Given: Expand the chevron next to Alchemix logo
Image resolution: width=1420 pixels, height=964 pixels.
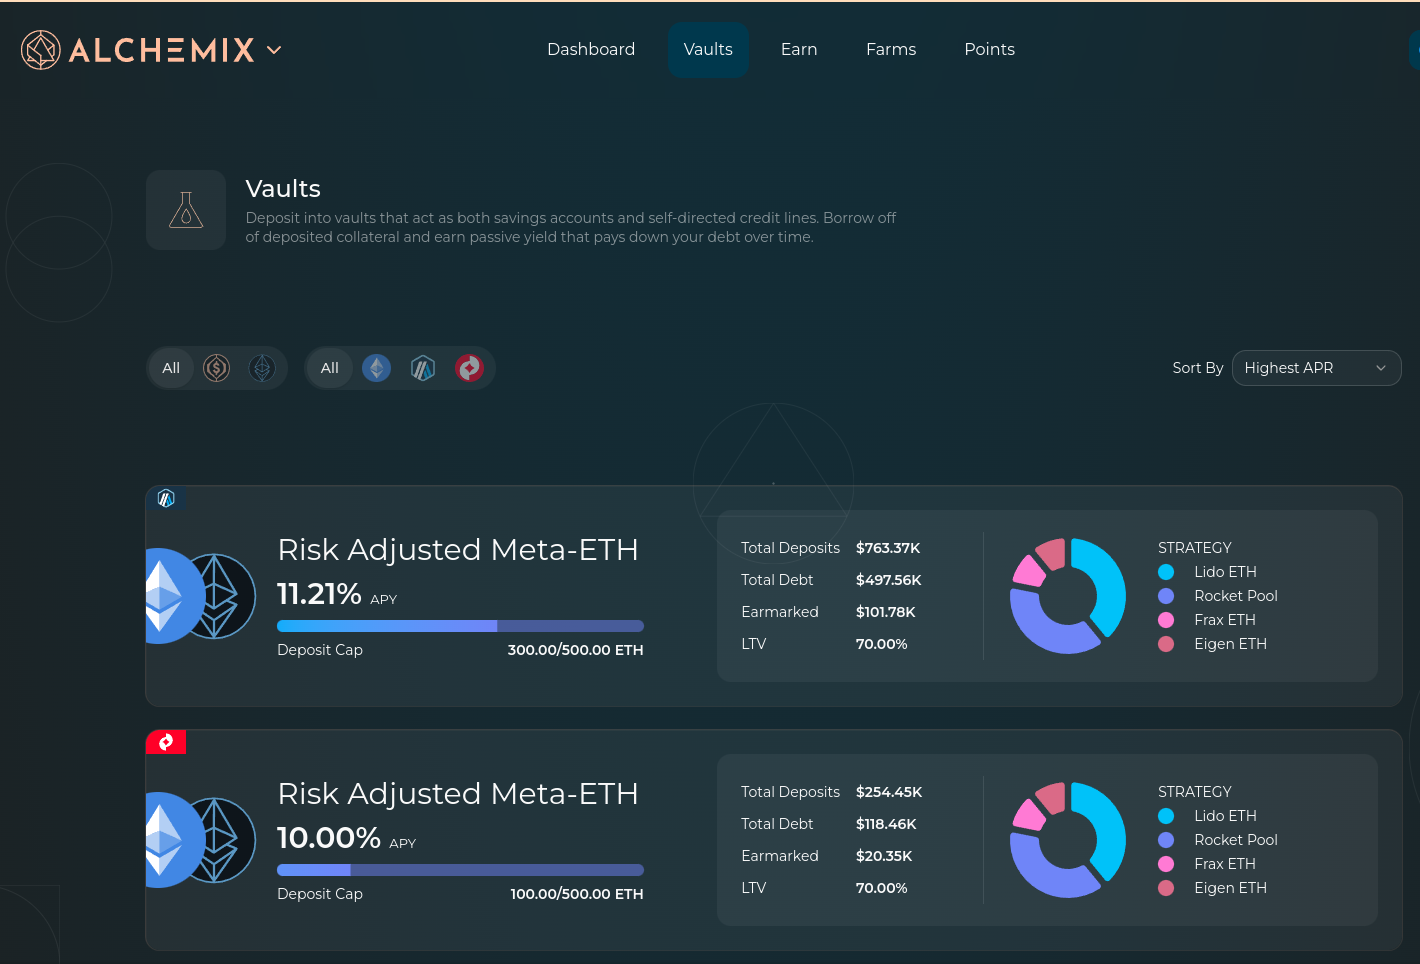Looking at the screenshot, I should point(274,50).
